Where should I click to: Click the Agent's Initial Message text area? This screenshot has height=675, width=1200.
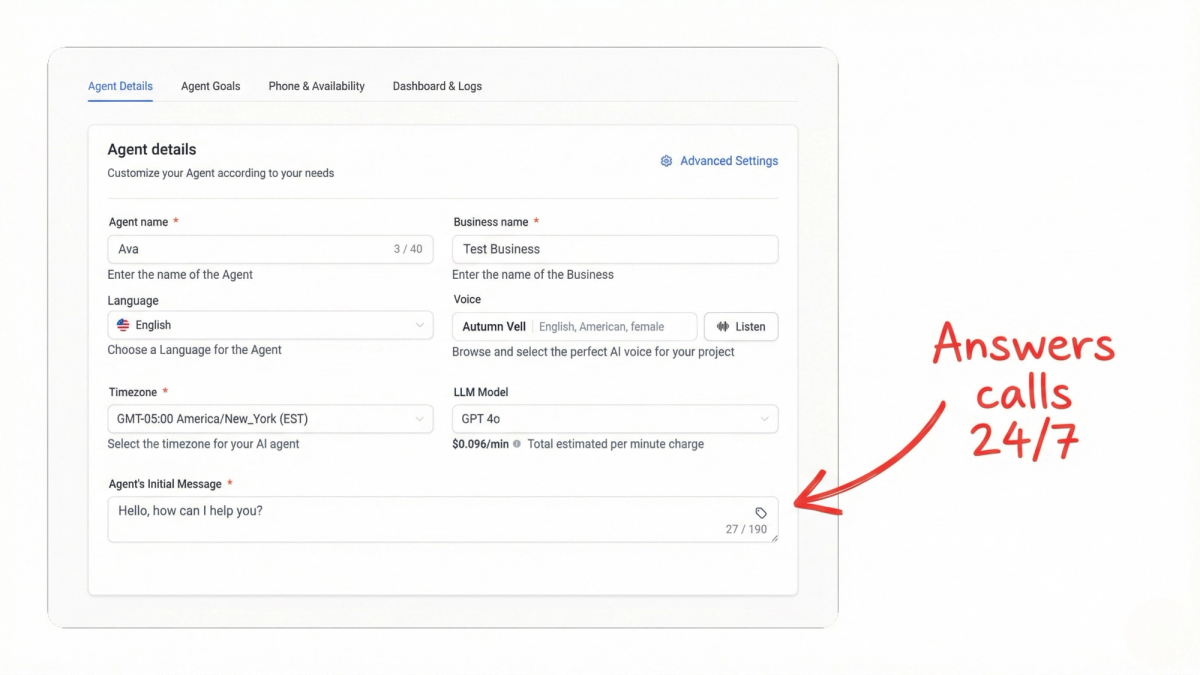click(443, 520)
